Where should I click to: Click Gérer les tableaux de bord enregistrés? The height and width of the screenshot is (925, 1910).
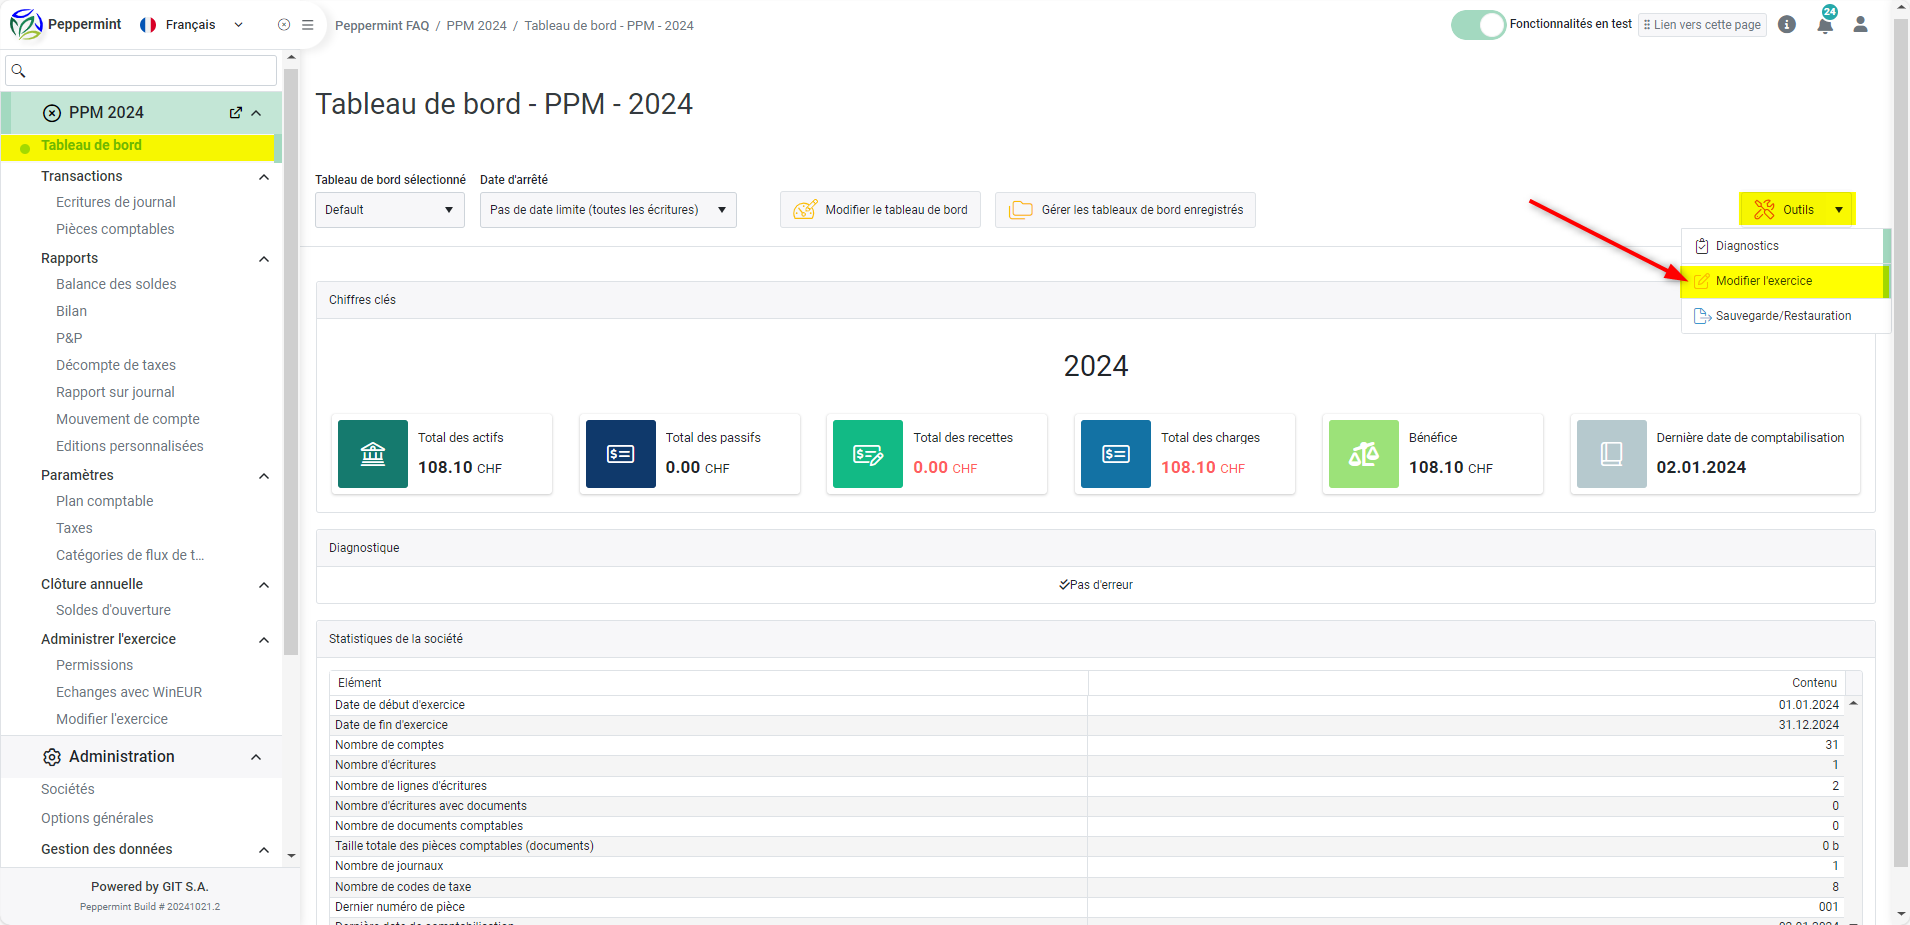[x=1125, y=210]
